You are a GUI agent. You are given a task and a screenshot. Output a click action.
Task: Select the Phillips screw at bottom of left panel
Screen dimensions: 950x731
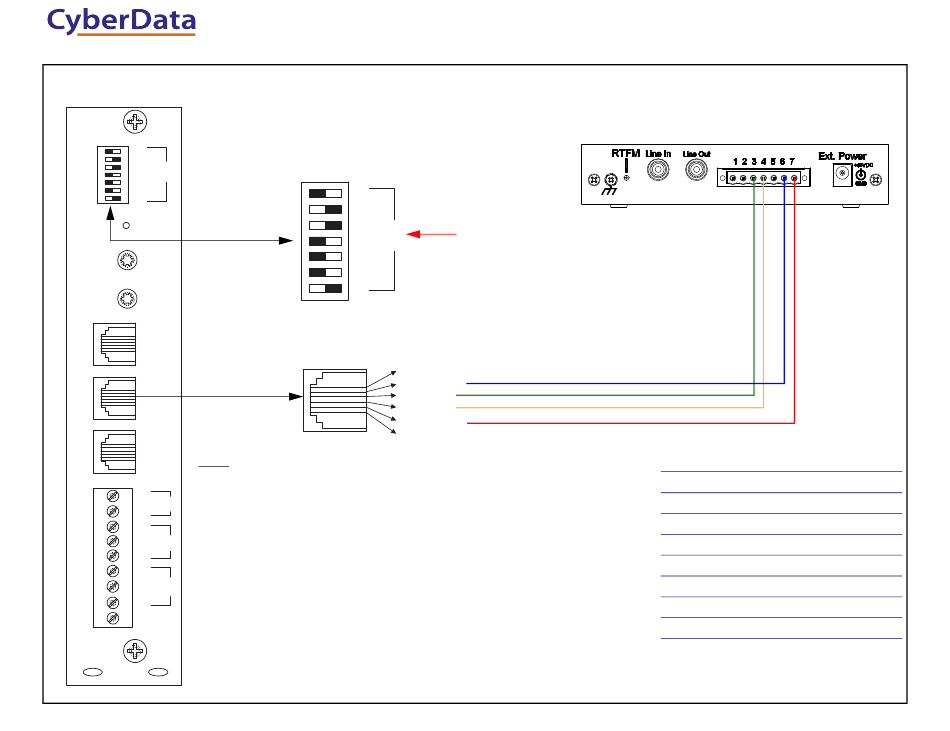(135, 651)
